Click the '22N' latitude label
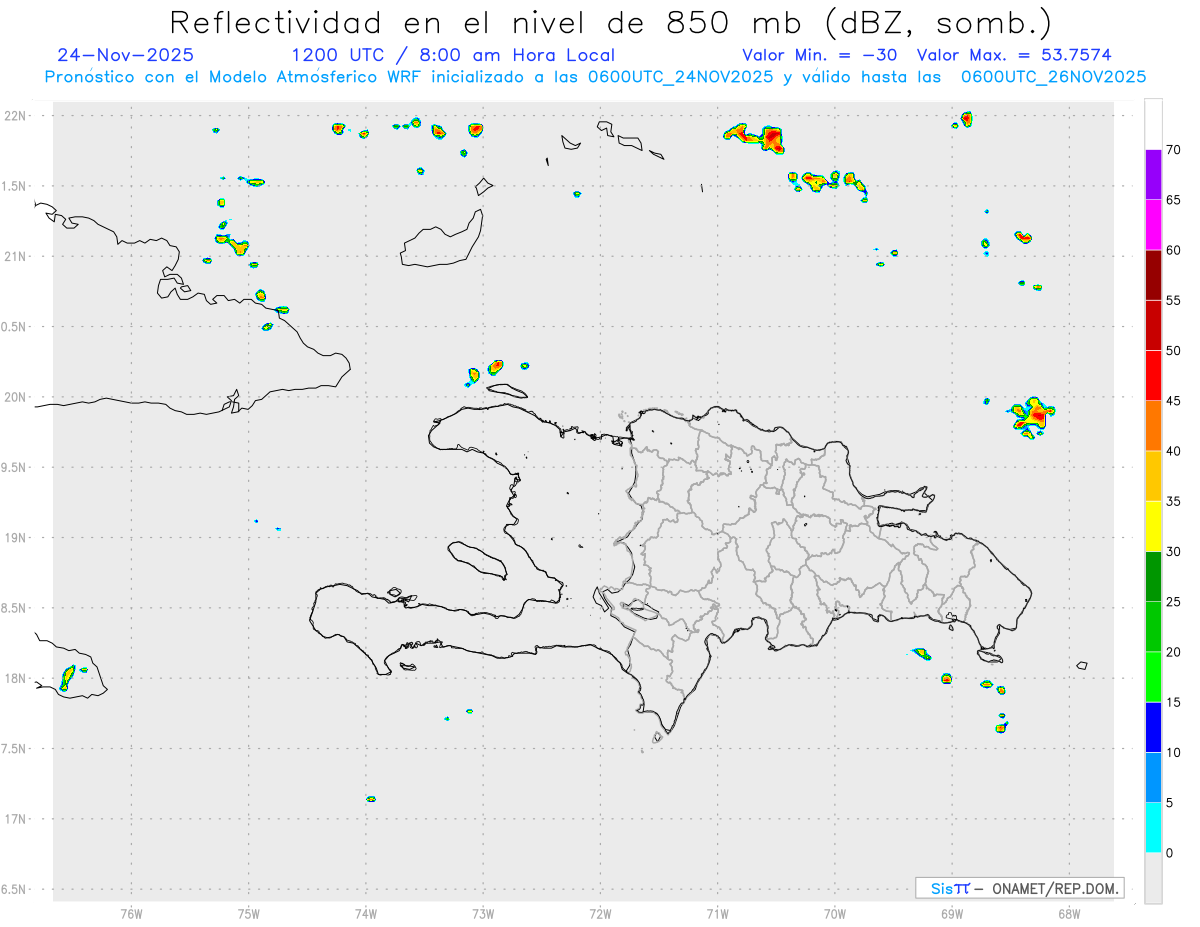Image resolution: width=1200 pixels, height=927 pixels. (17, 116)
